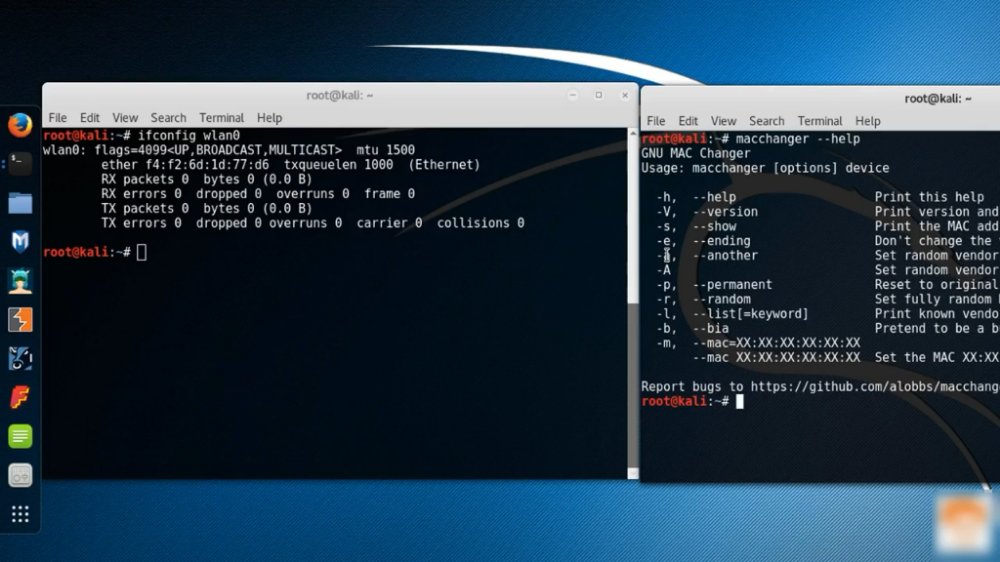The height and width of the screenshot is (562, 1000).
Task: Click the 'macchanger --help' command text
Action: pos(797,139)
